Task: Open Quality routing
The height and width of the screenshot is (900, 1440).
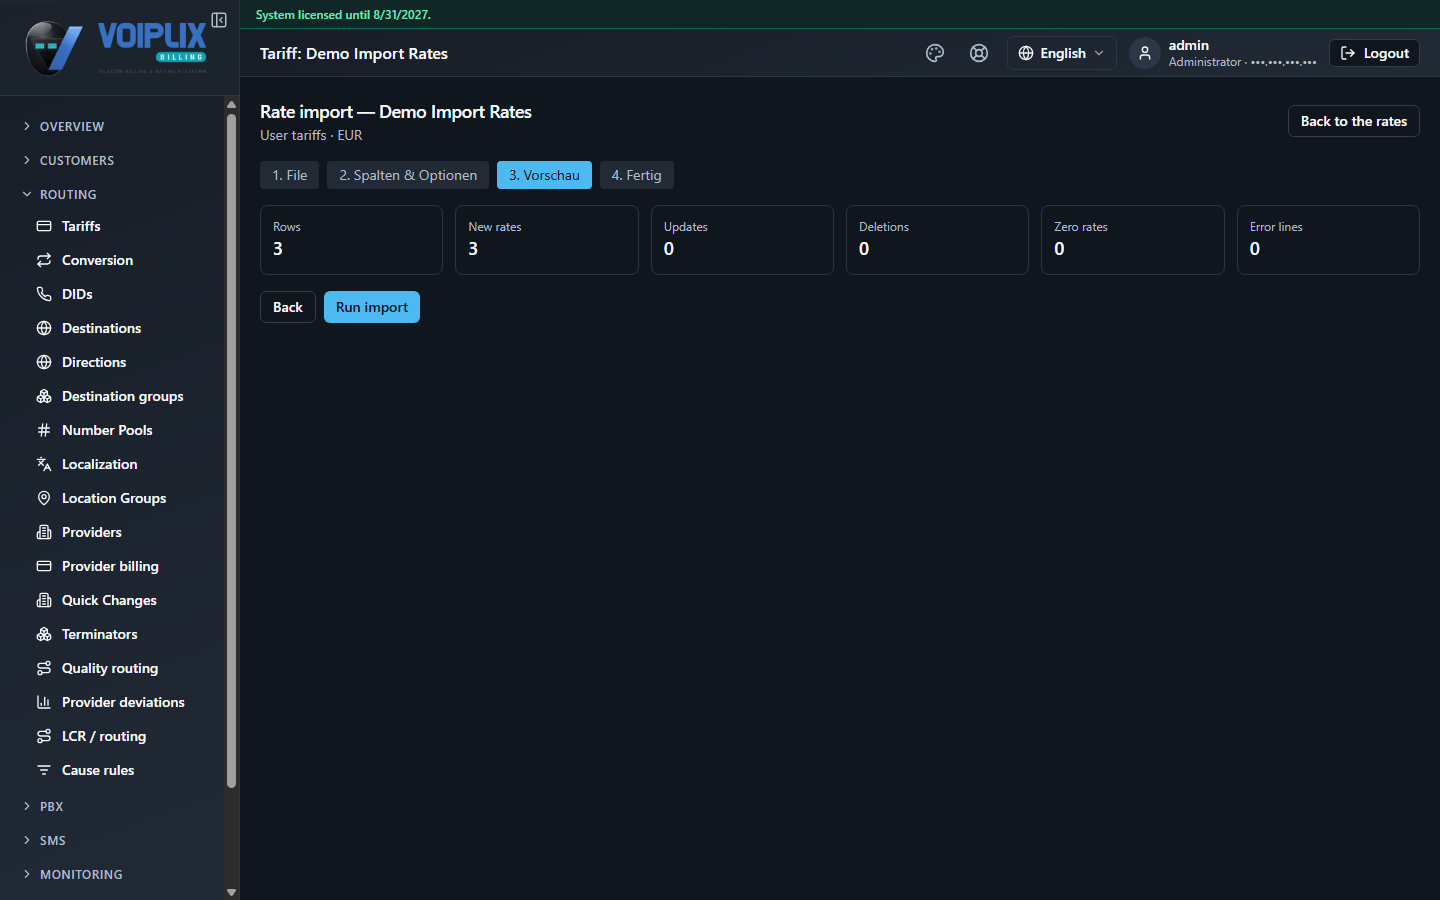Action: pyautogui.click(x=112, y=668)
